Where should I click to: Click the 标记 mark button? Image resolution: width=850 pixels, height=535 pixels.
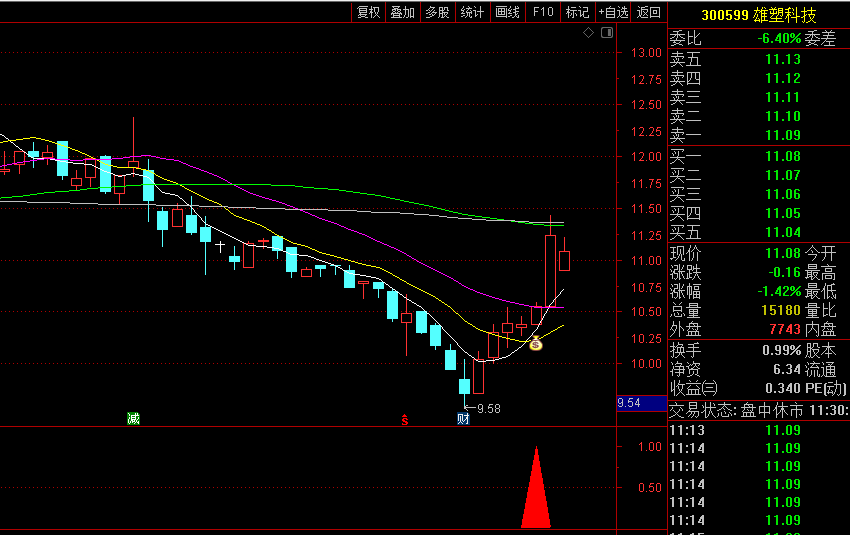[x=577, y=12]
